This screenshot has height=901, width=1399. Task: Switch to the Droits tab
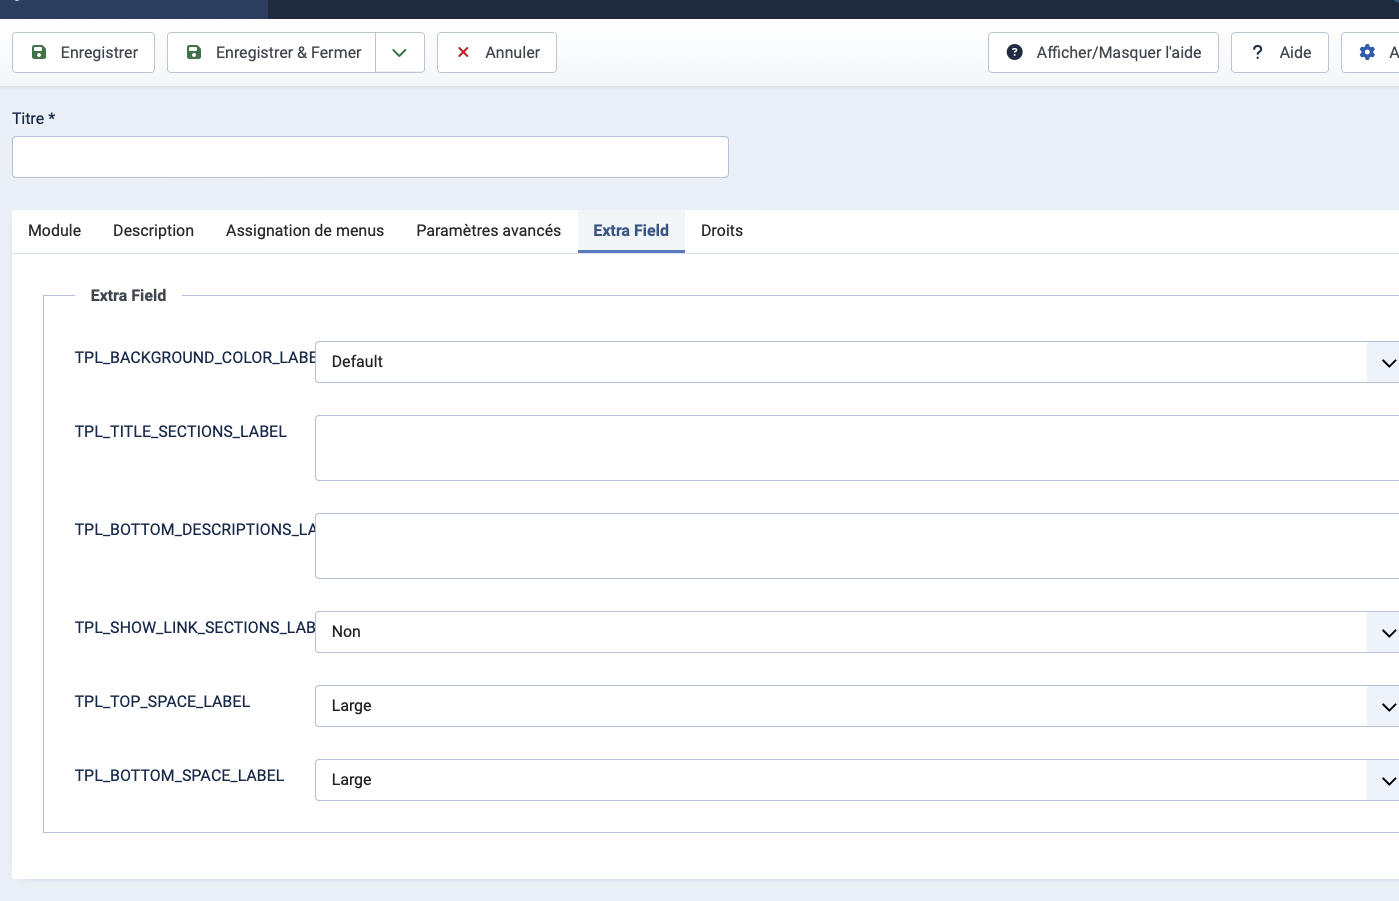[x=722, y=231]
